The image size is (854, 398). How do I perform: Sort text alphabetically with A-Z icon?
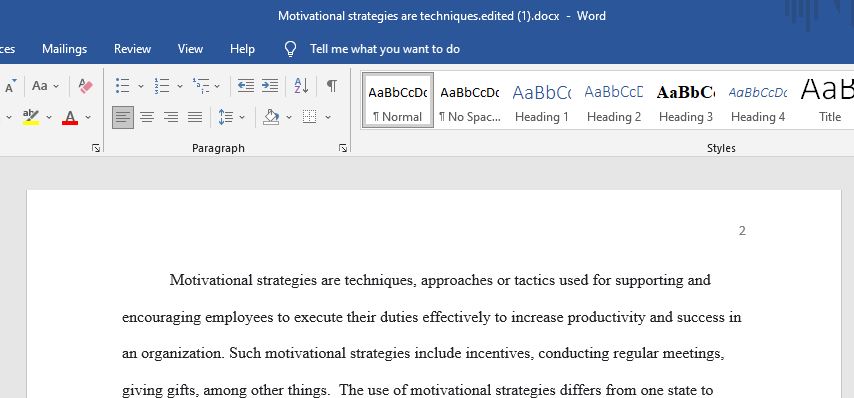301,86
